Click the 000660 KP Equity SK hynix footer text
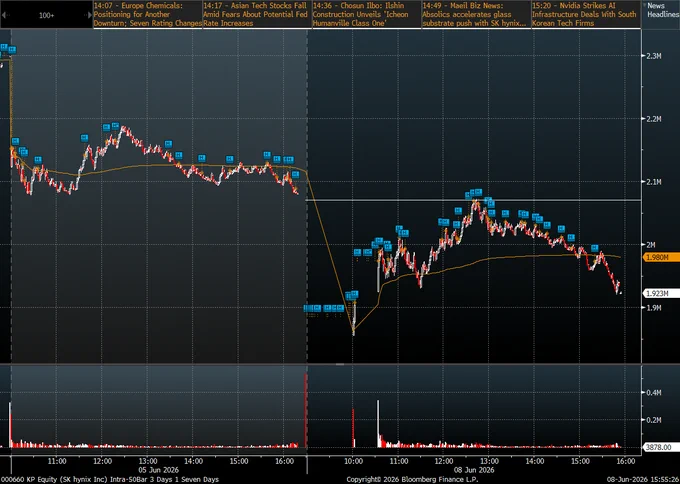680x484 pixels. (110, 479)
